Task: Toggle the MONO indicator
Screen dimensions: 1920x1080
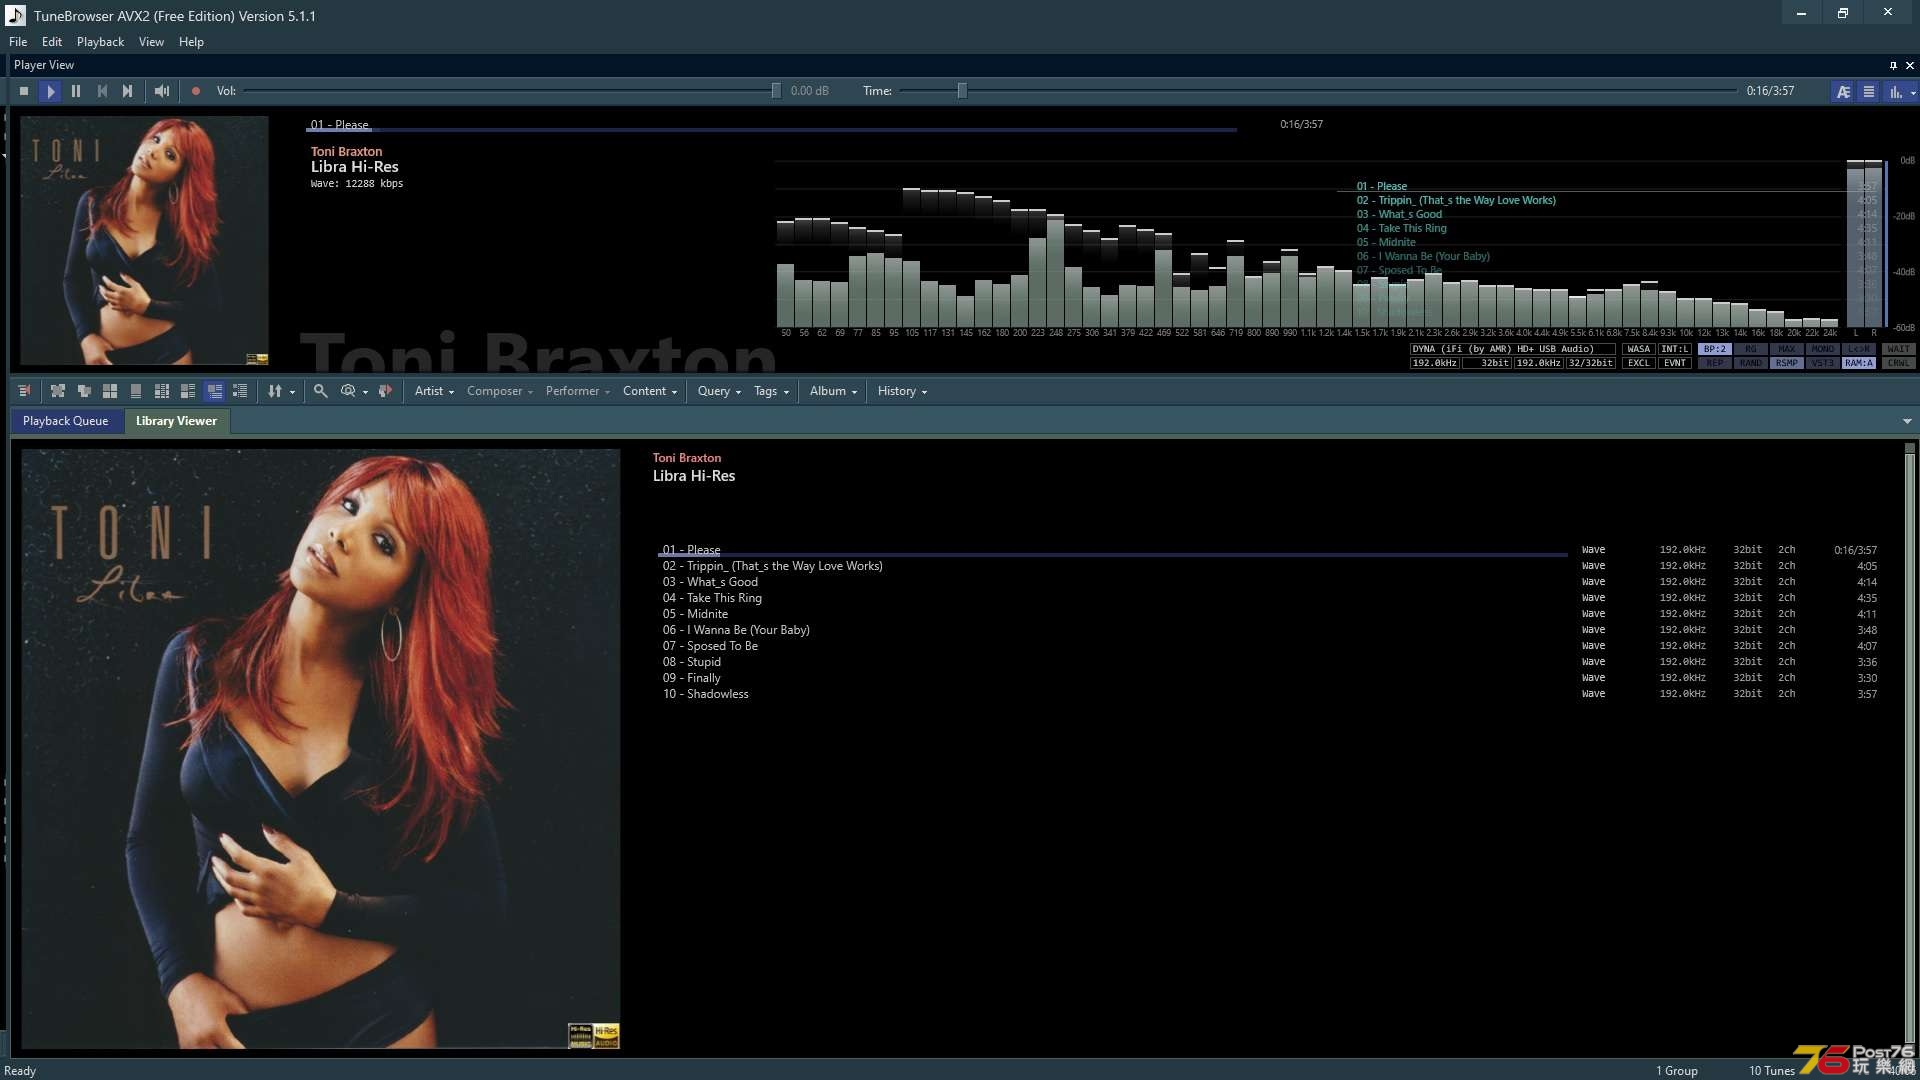Action: tap(1823, 349)
